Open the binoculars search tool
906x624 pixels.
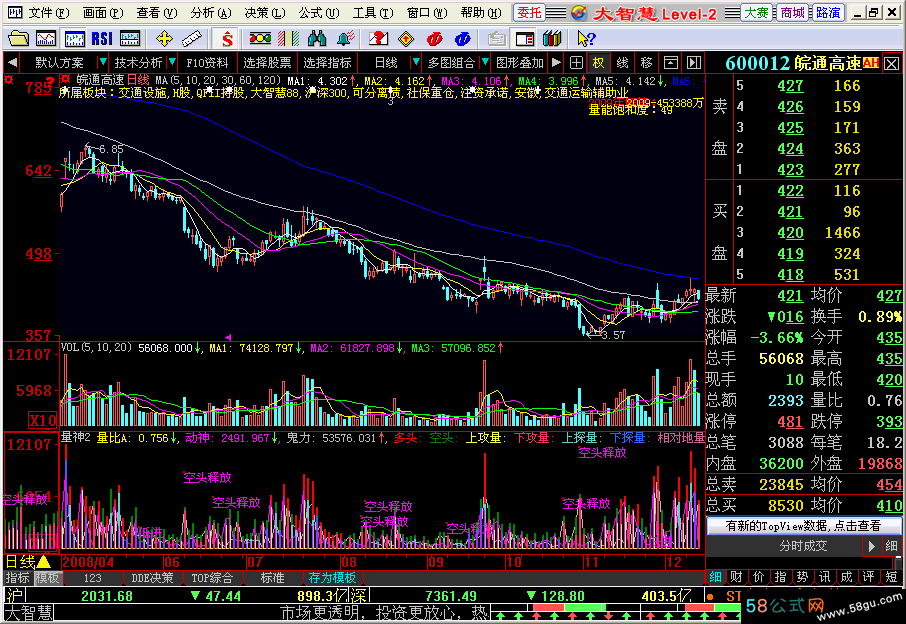point(317,39)
